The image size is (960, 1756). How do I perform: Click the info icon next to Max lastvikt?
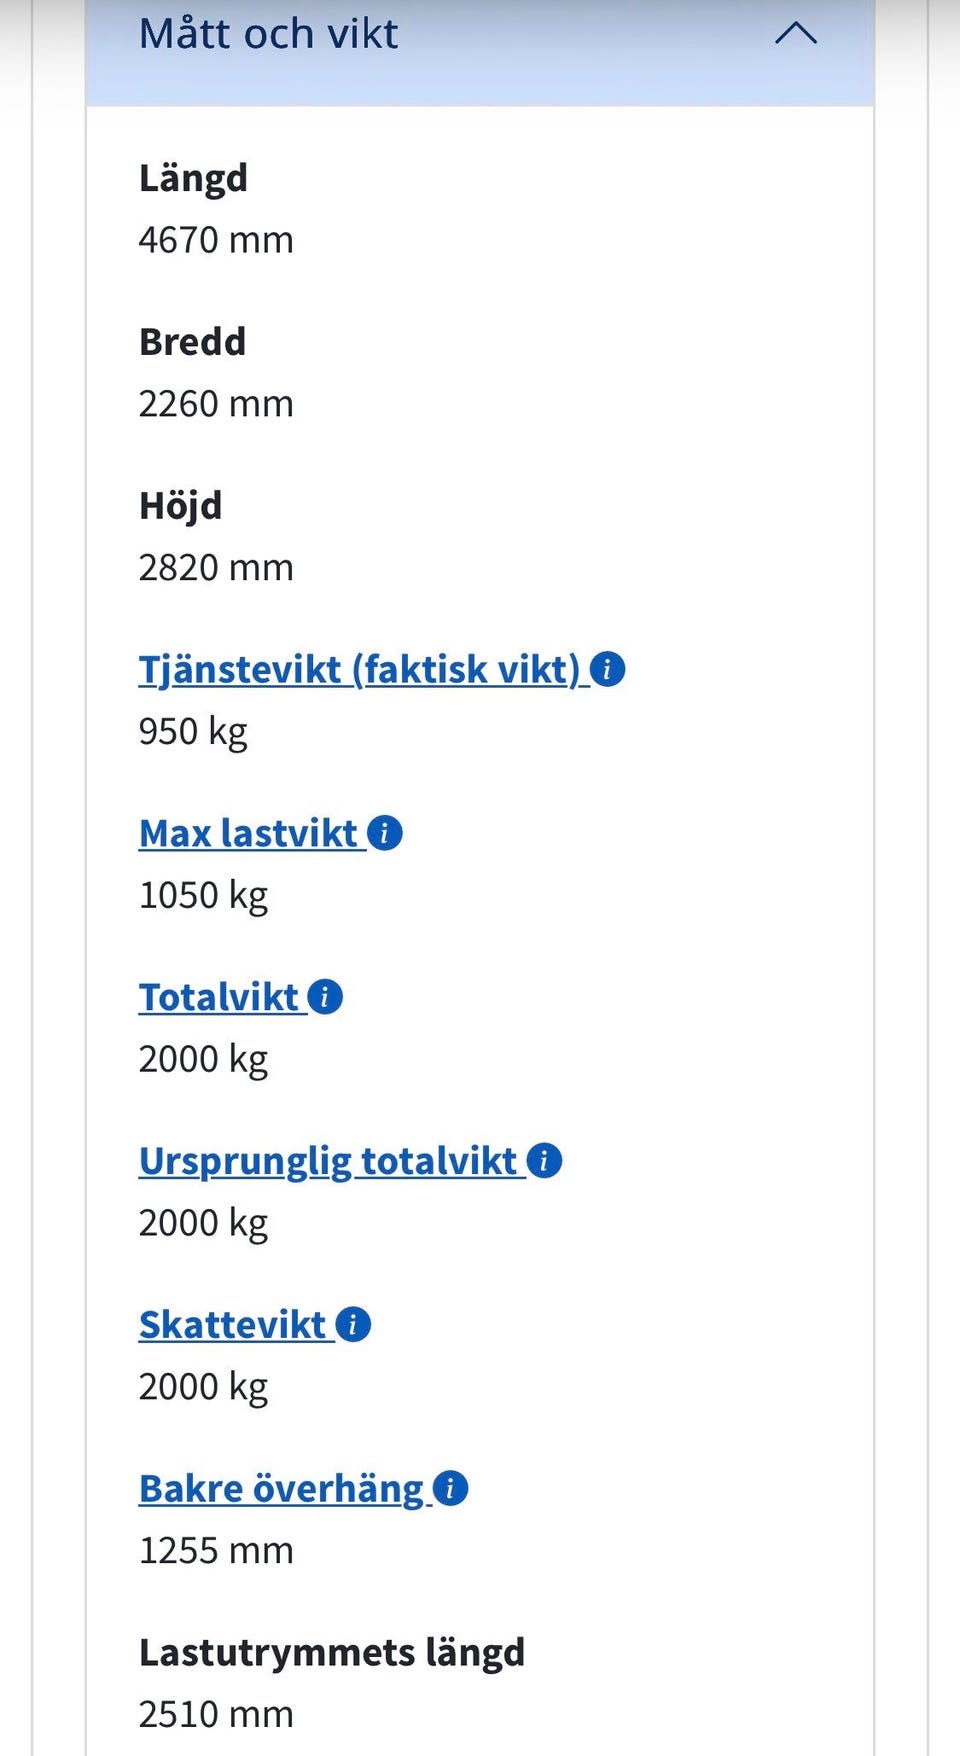click(385, 833)
